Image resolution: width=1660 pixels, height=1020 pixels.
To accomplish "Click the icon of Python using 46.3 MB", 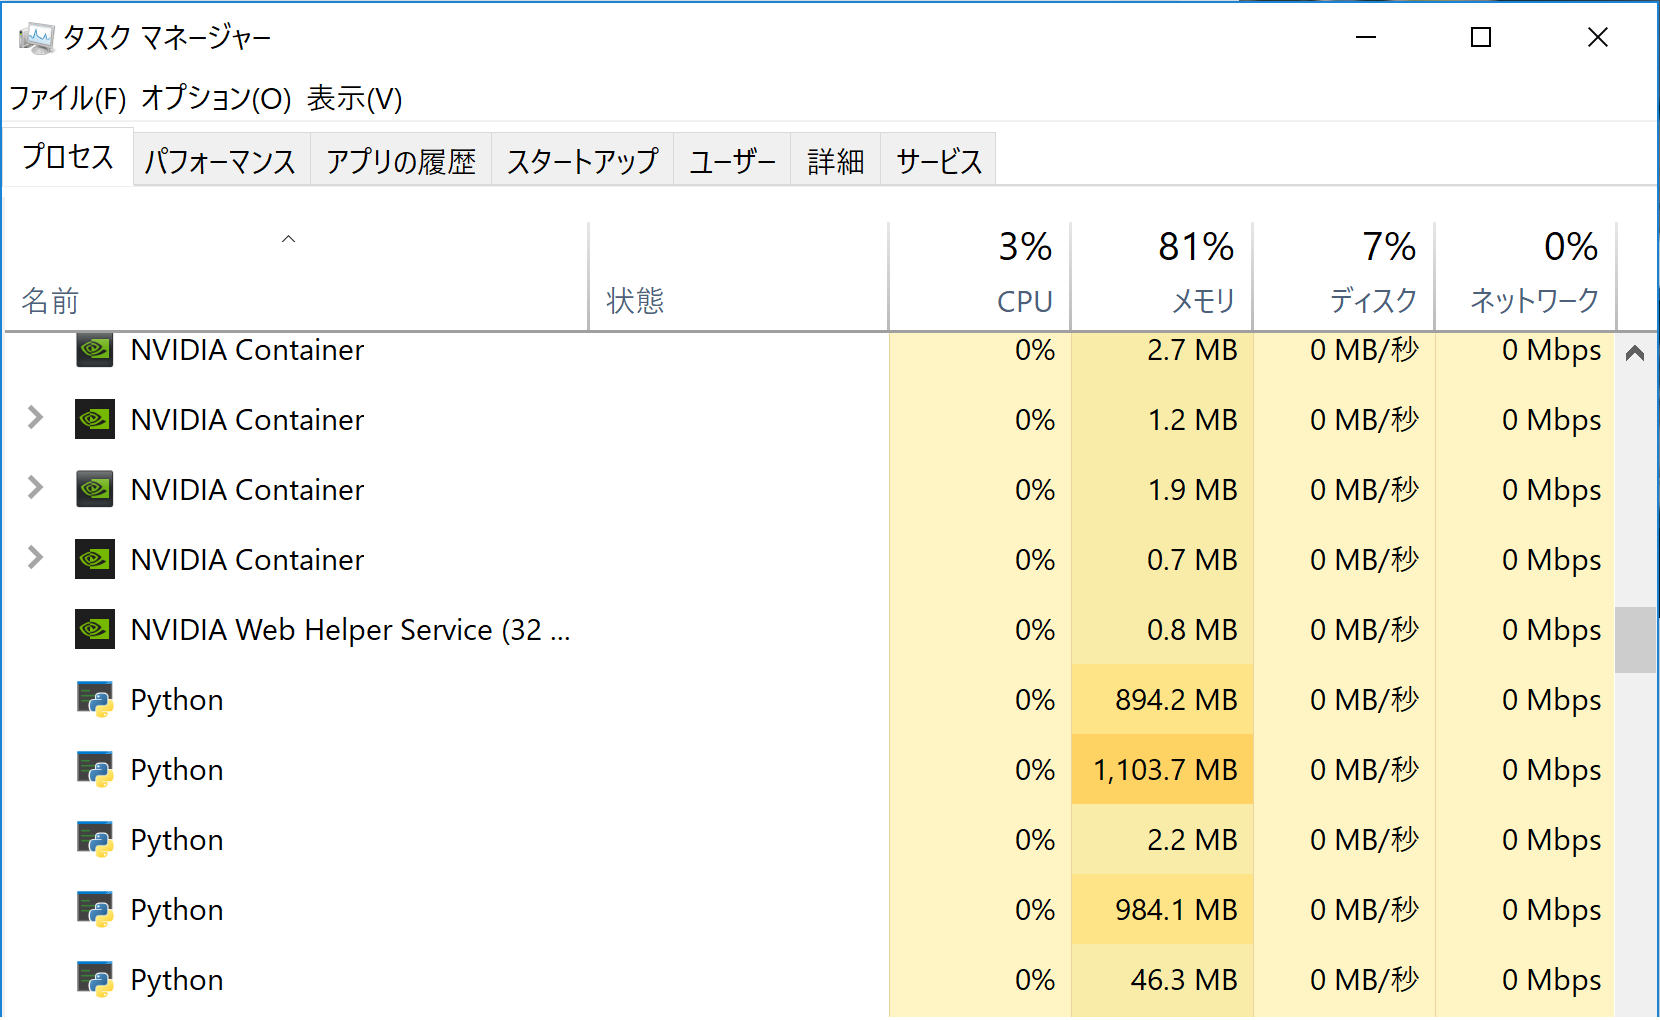I will coord(94,979).
